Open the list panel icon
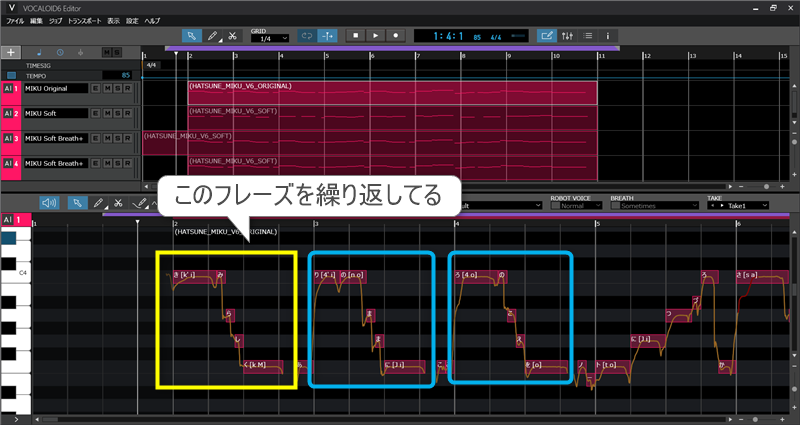 click(588, 36)
